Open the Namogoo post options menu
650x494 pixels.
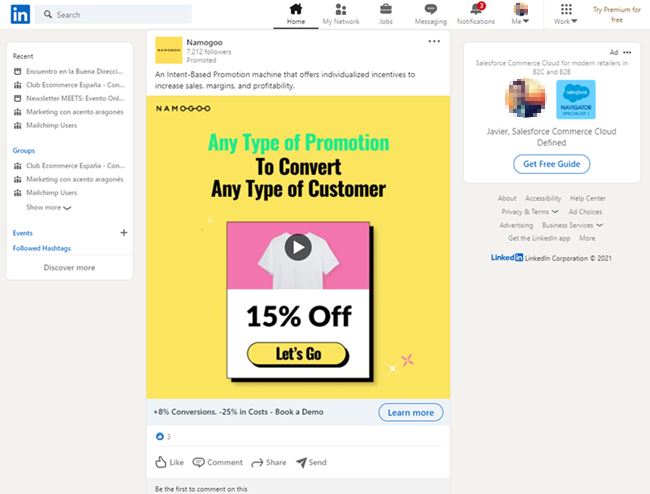coord(434,41)
